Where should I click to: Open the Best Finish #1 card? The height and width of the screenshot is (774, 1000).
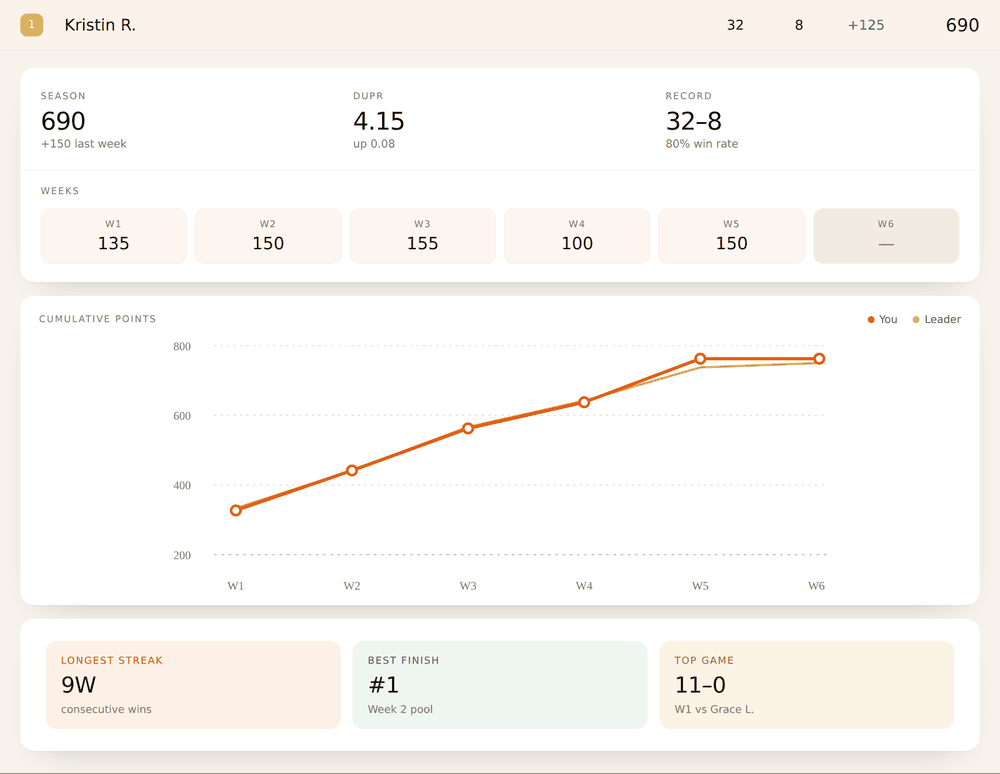(500, 685)
